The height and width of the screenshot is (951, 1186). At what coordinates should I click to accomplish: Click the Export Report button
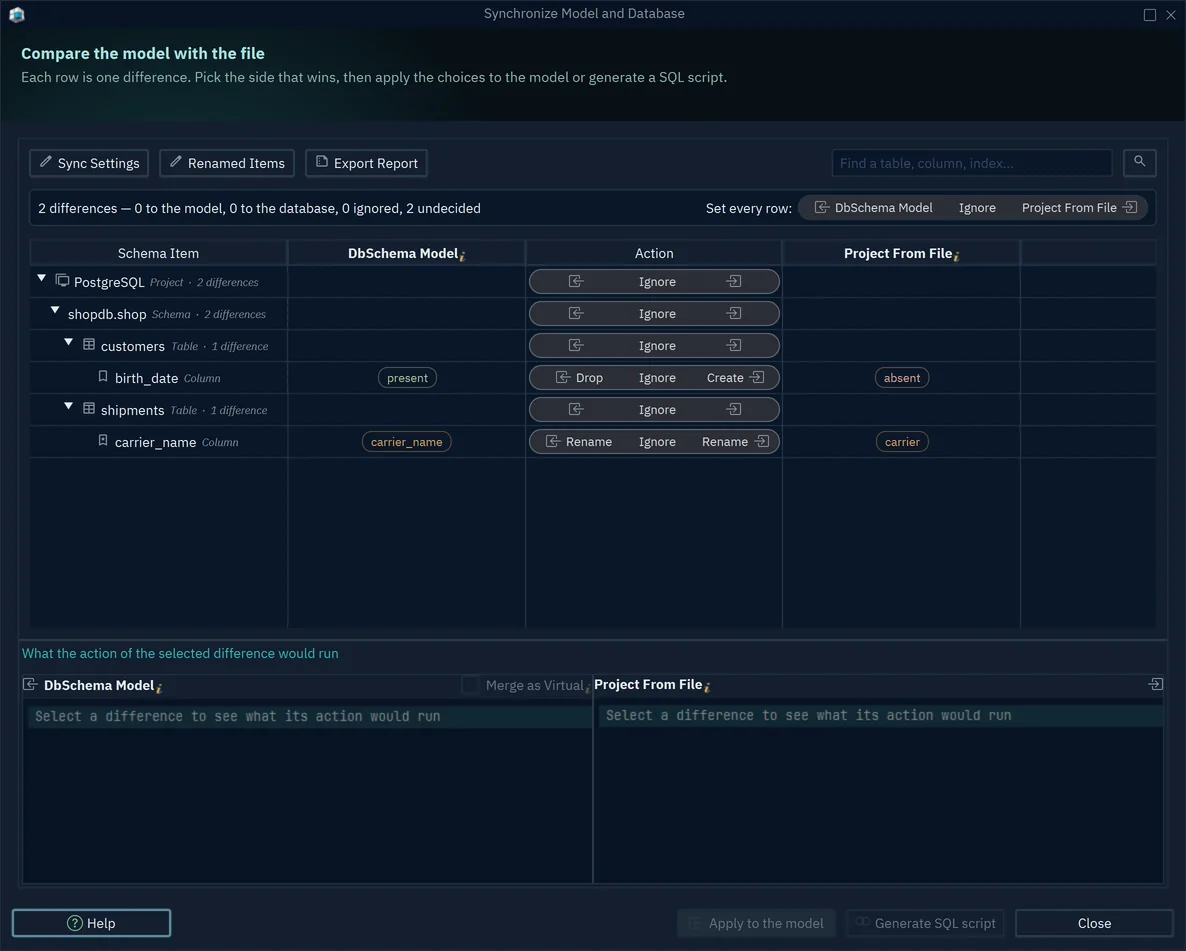(x=366, y=163)
